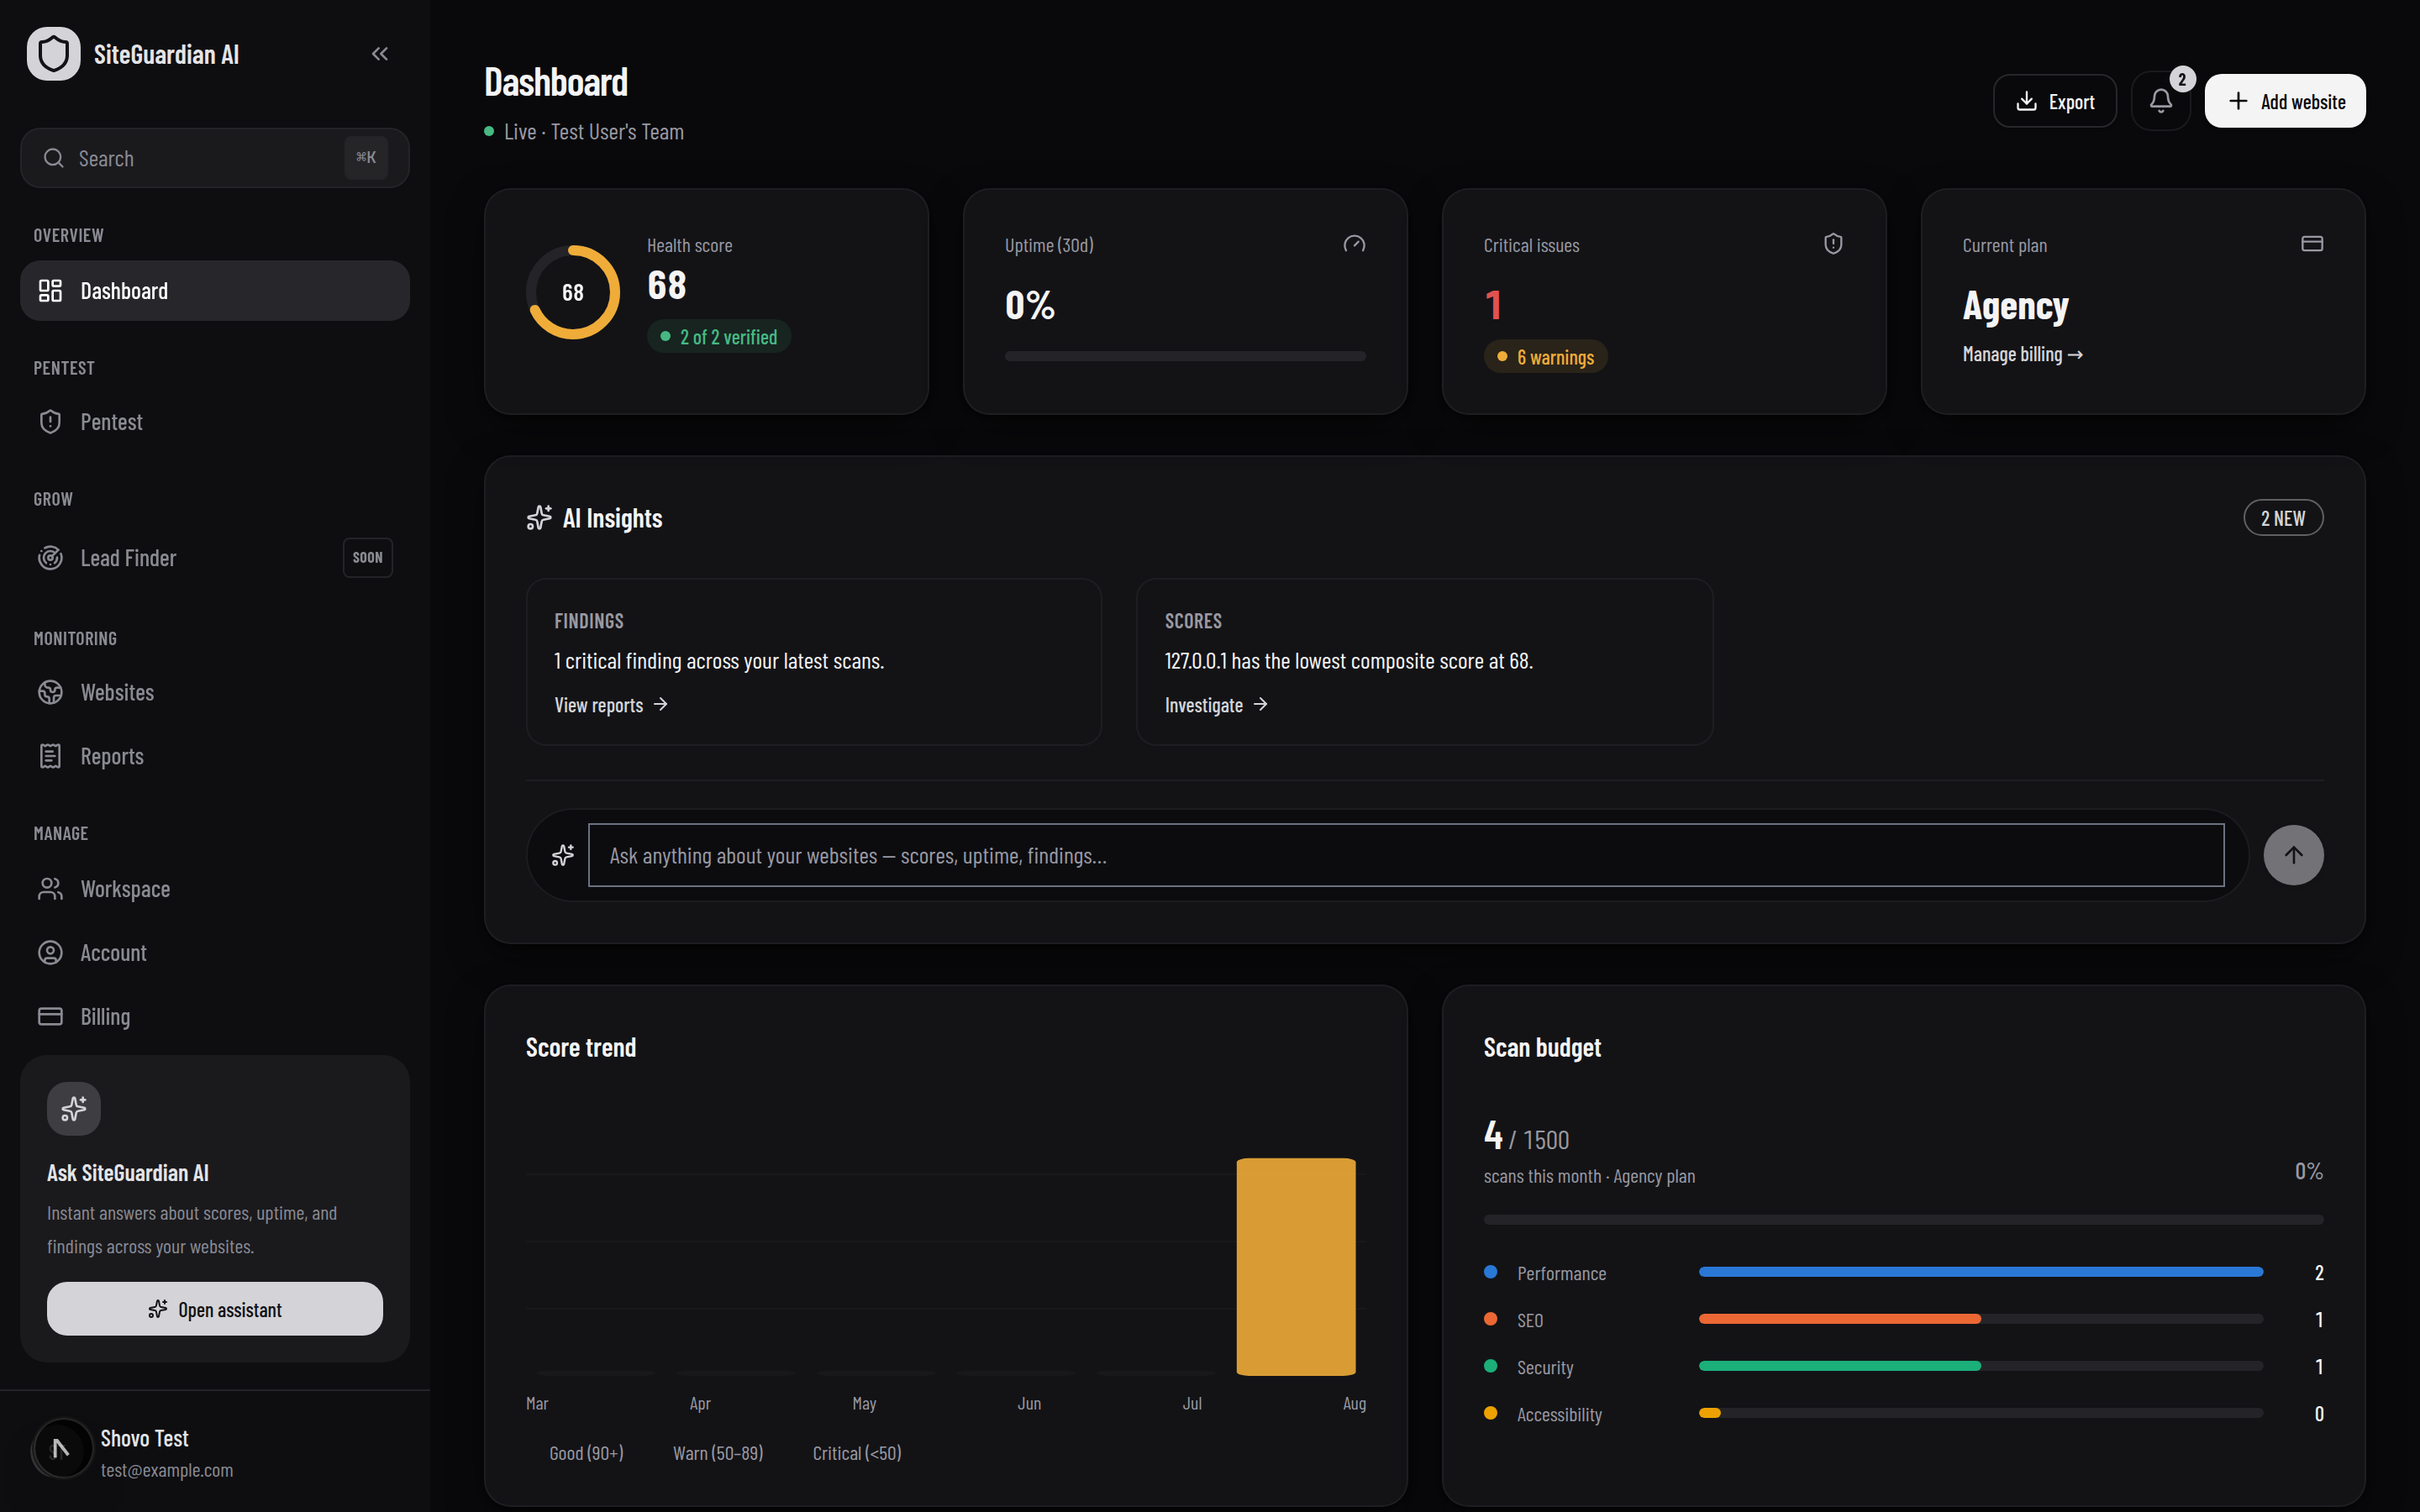Click the 2 of 2 verified badge
The height and width of the screenshot is (1512, 2420).
pyautogui.click(x=719, y=337)
